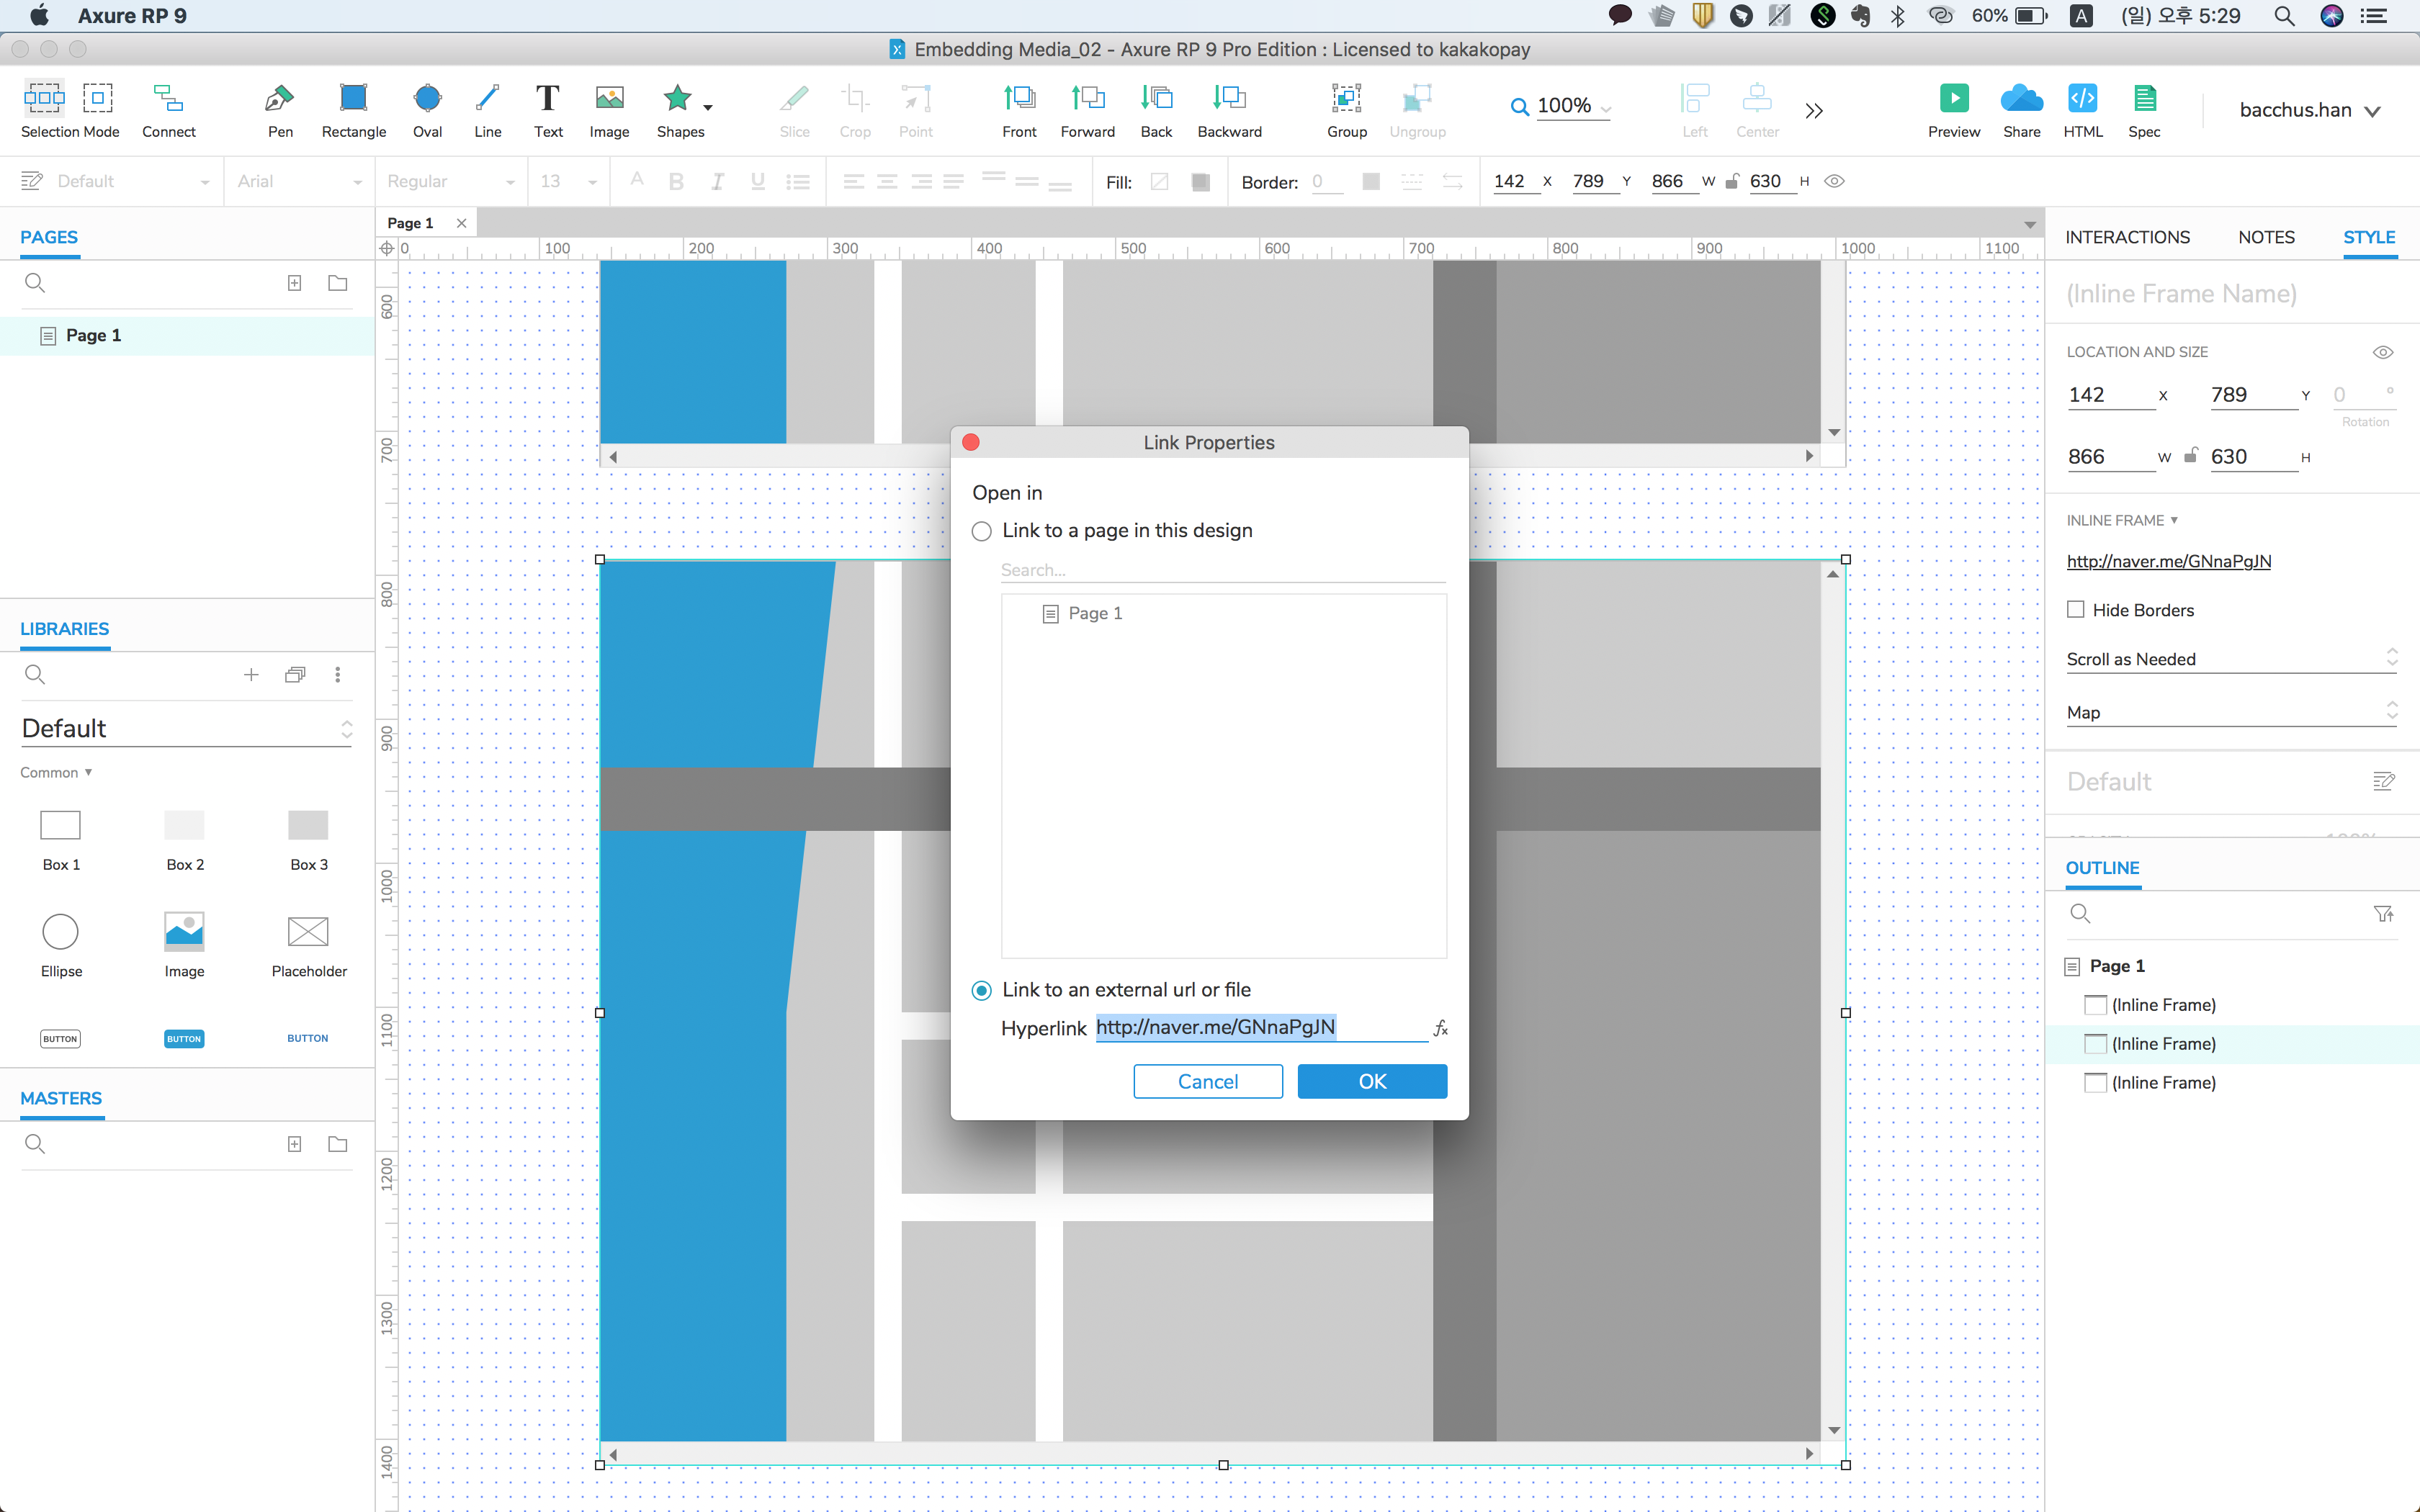This screenshot has width=2420, height=1512.
Task: Switch to the Interactions tab
Action: [x=2127, y=237]
